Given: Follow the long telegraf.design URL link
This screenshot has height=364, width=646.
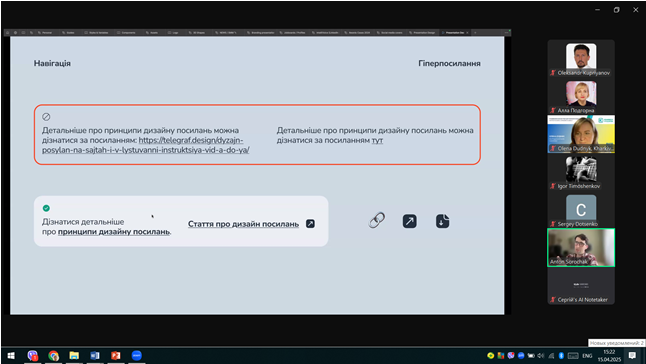Looking at the screenshot, I should (x=146, y=145).
